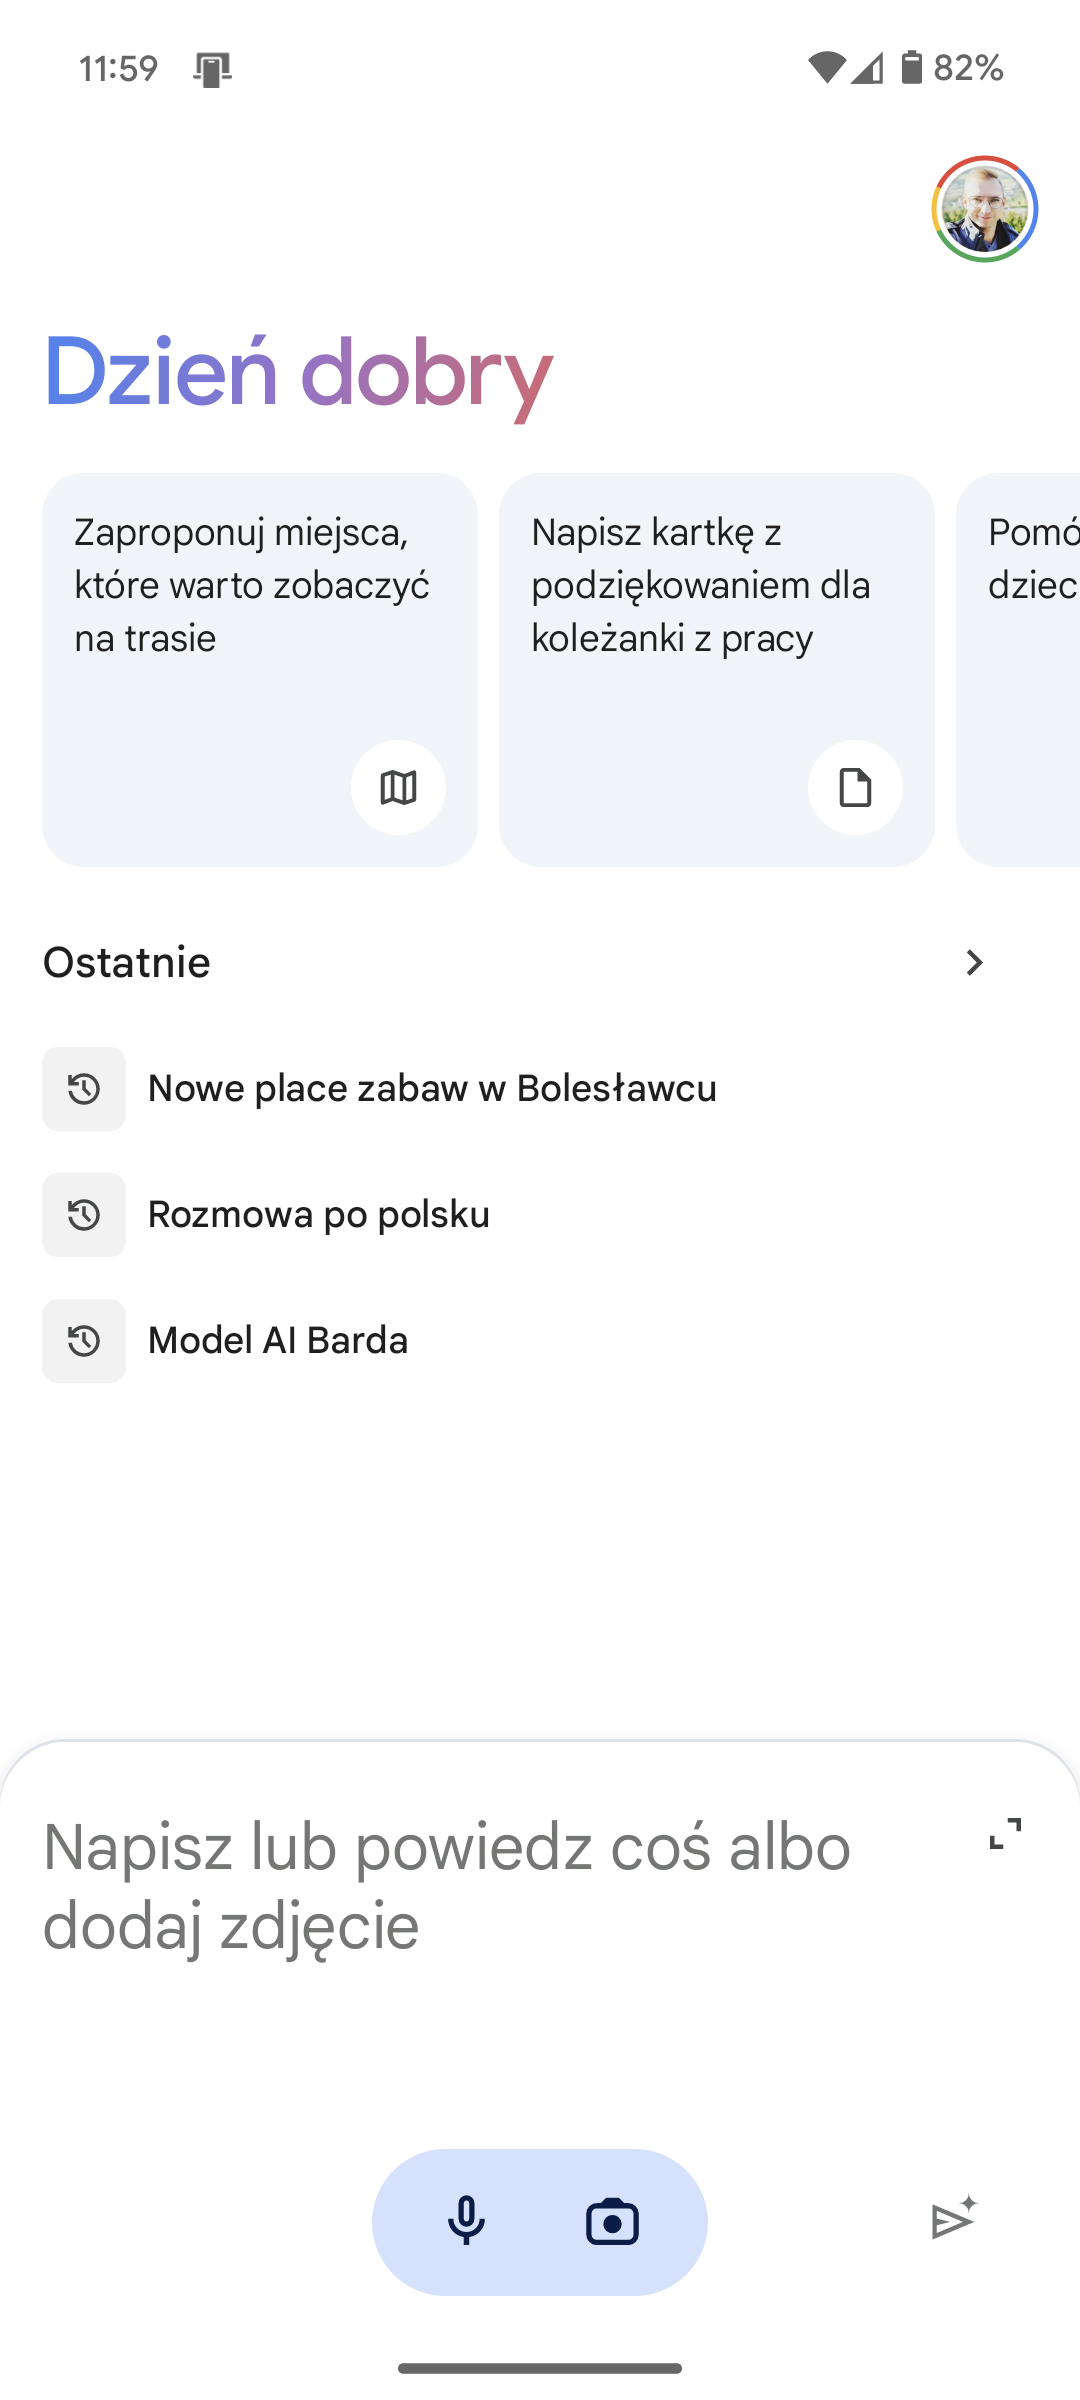Open the account profile picture
Screen dimensions: 1080x2400
[985, 209]
